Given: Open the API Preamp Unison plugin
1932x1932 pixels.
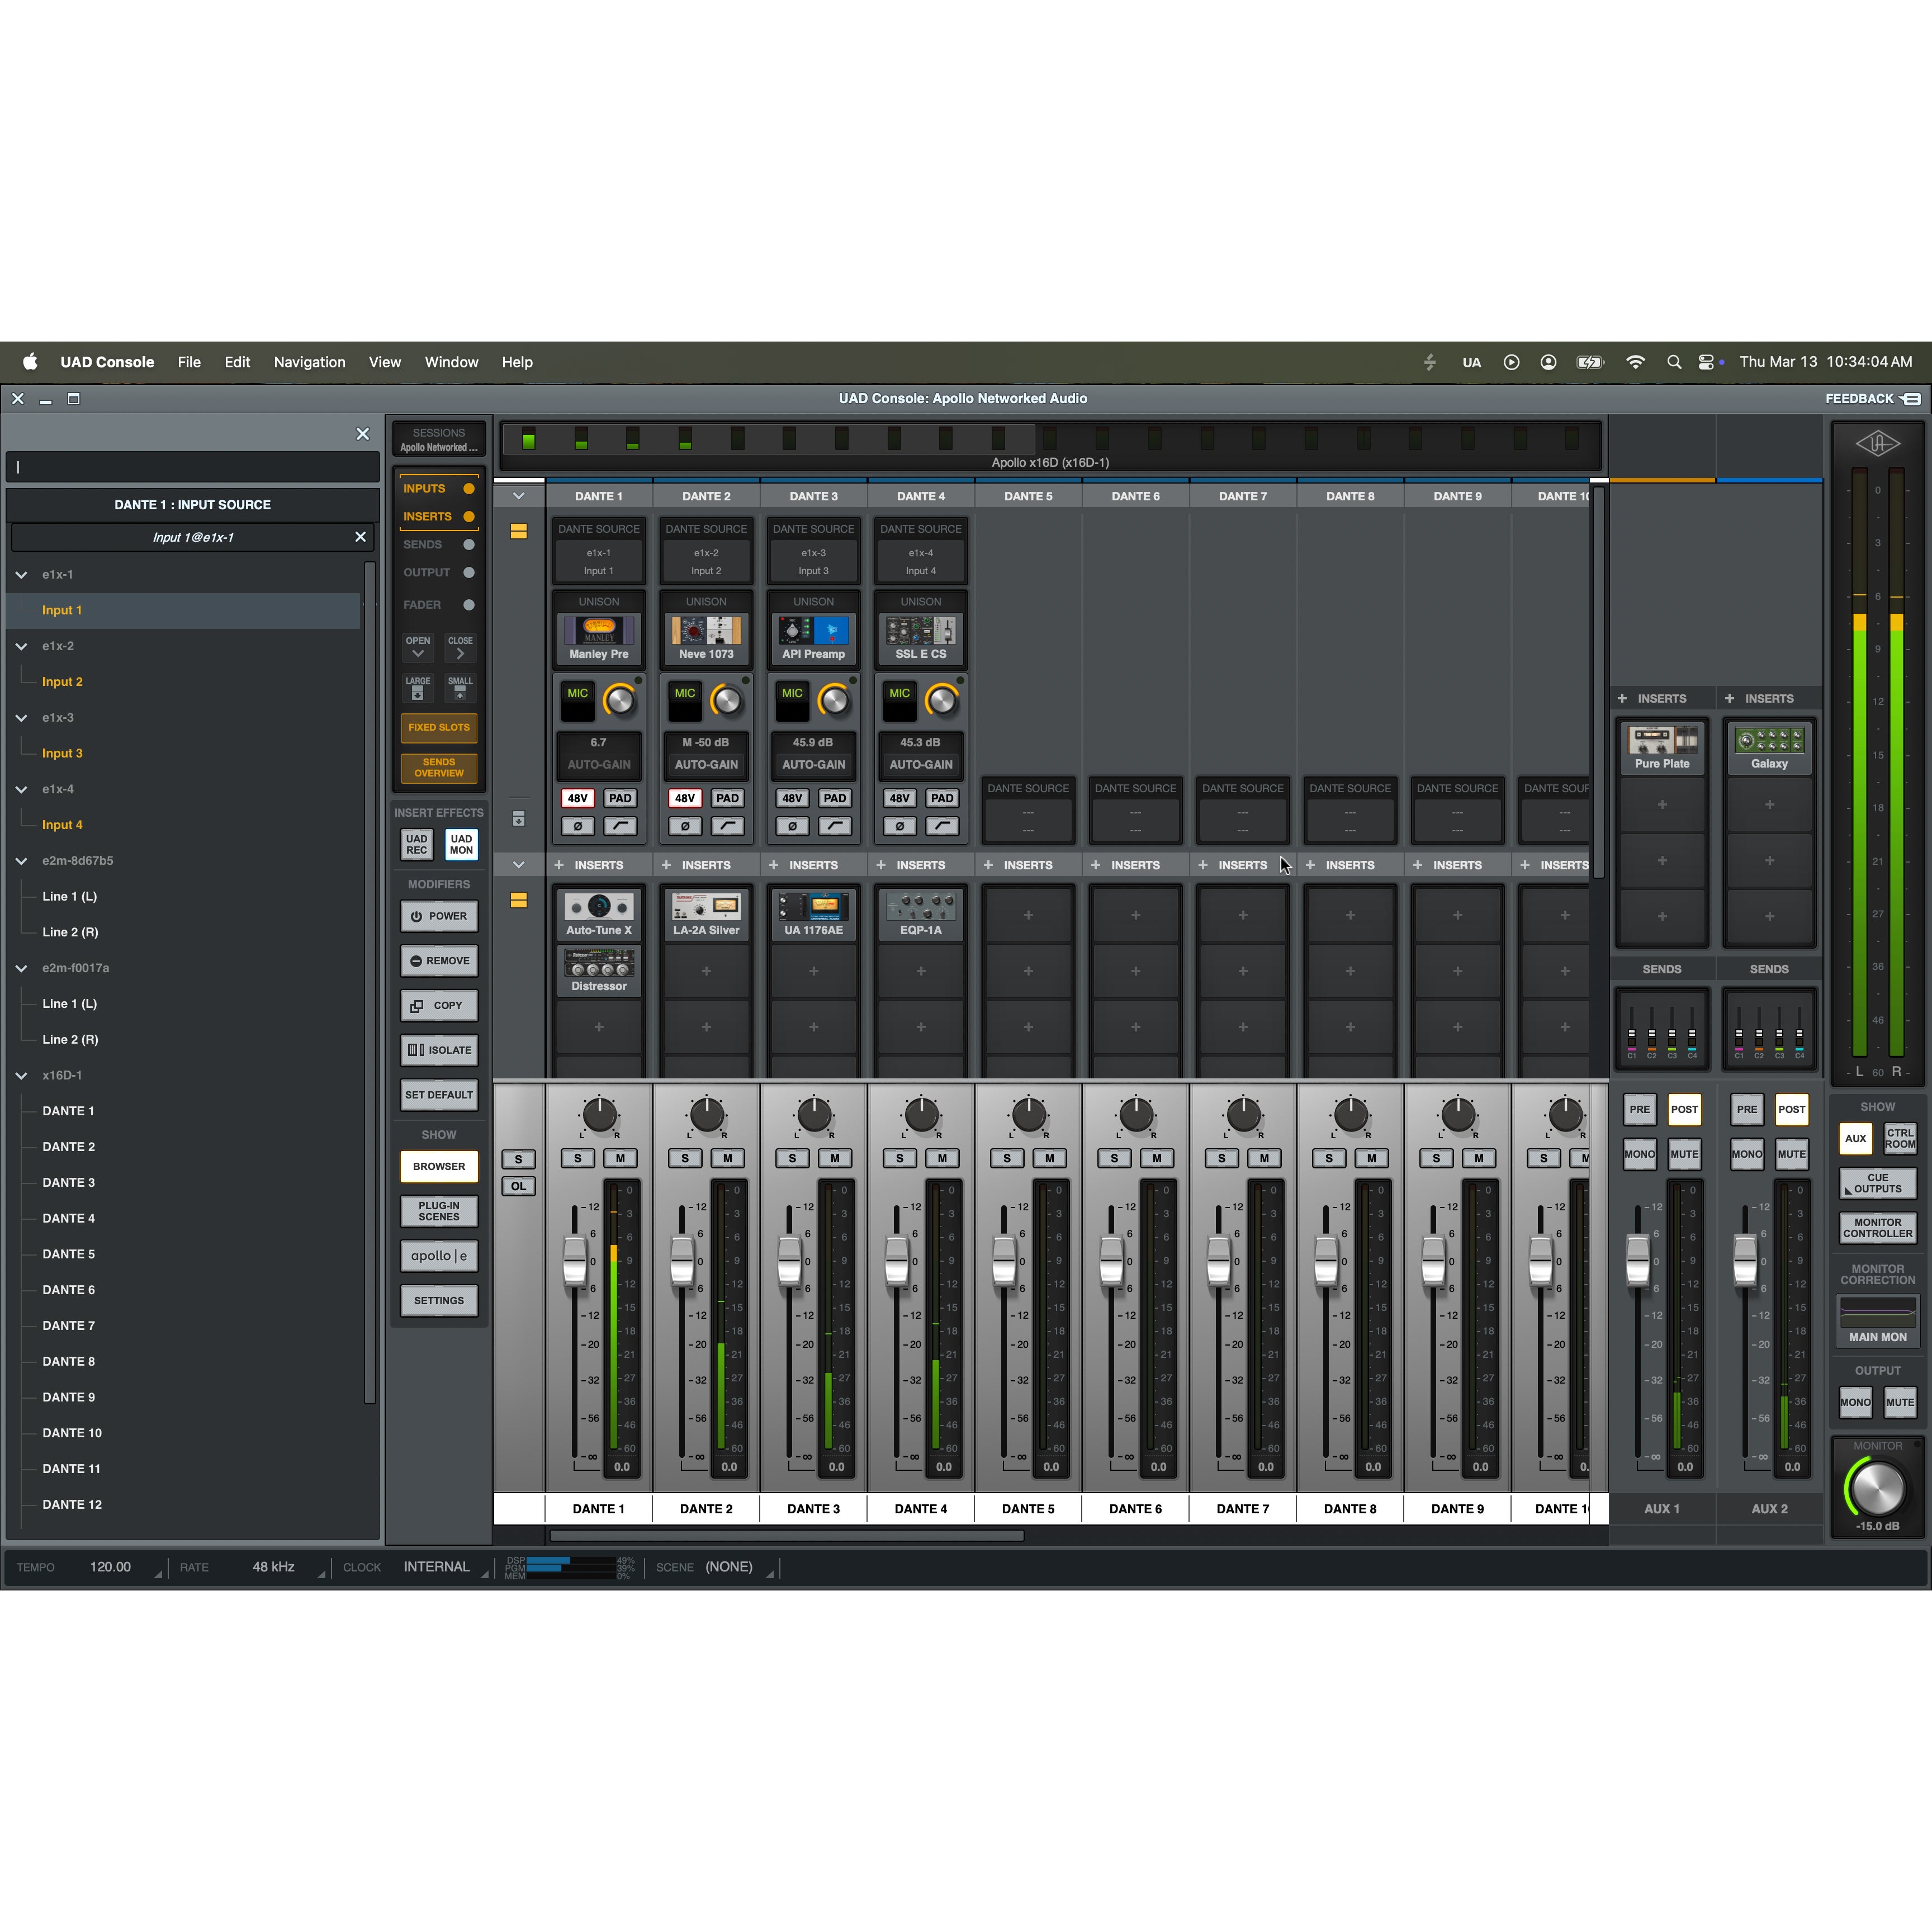Looking at the screenshot, I should (x=813, y=639).
